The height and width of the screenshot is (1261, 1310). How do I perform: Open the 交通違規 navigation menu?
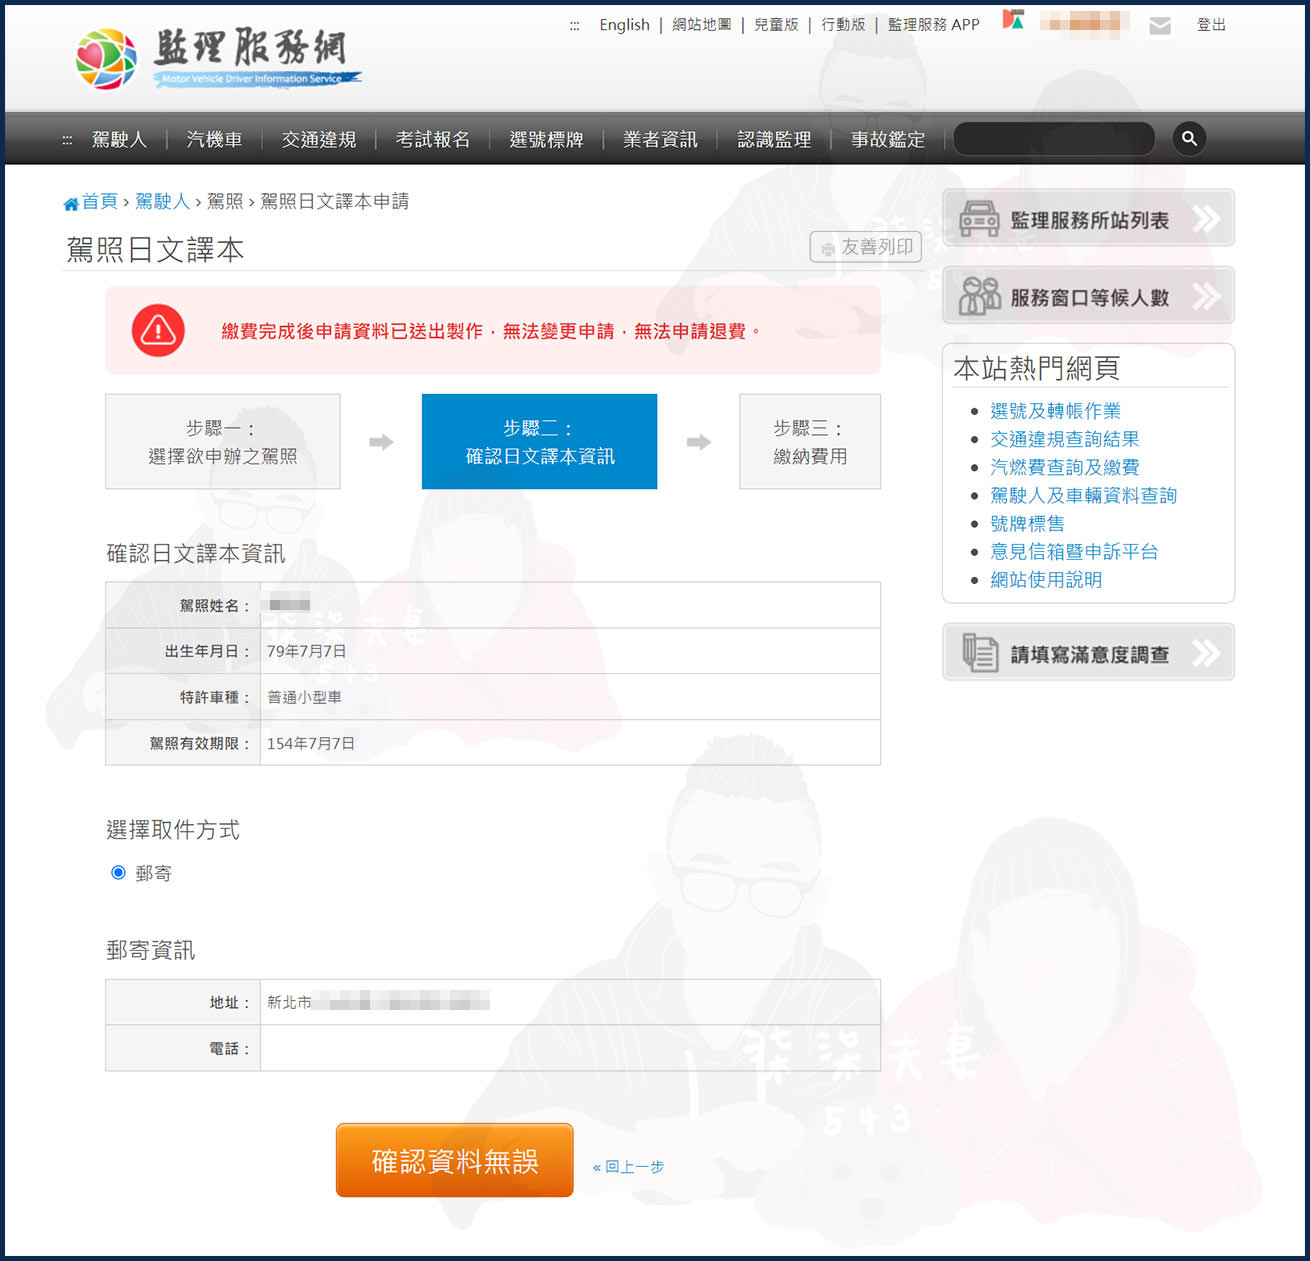[x=318, y=139]
